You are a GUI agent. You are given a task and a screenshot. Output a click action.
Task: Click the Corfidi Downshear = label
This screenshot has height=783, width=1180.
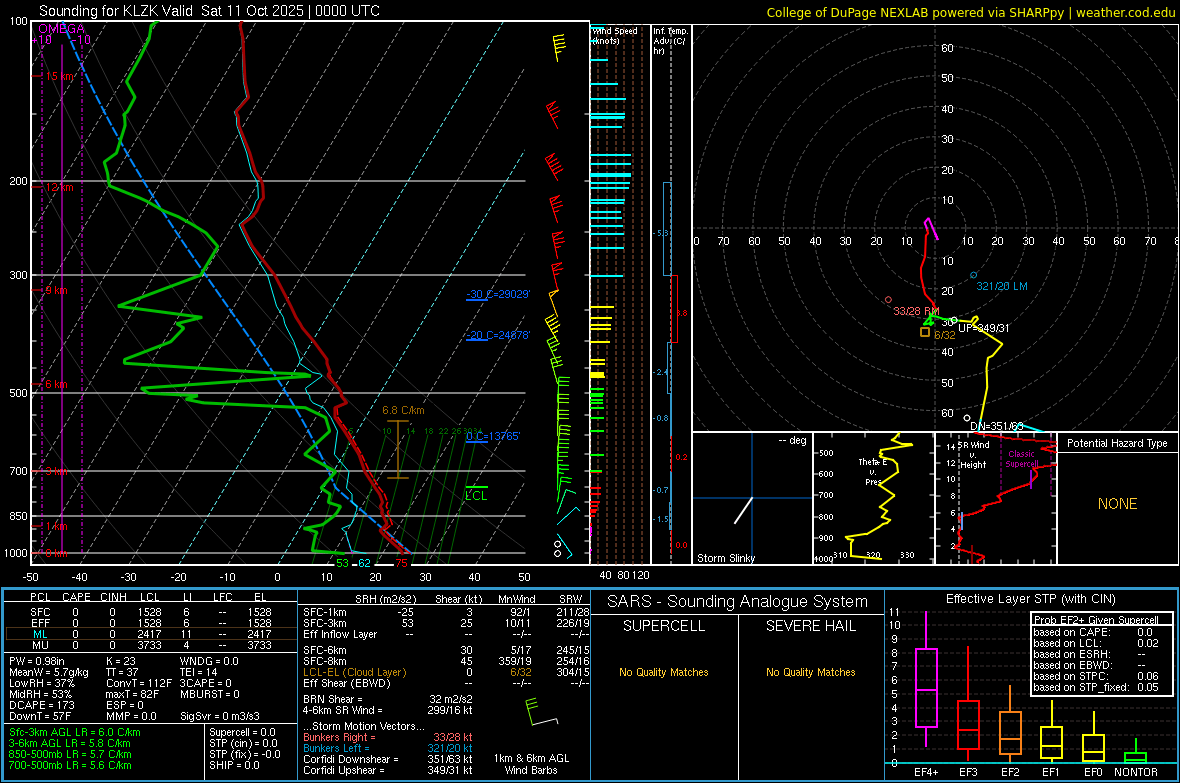point(351,759)
